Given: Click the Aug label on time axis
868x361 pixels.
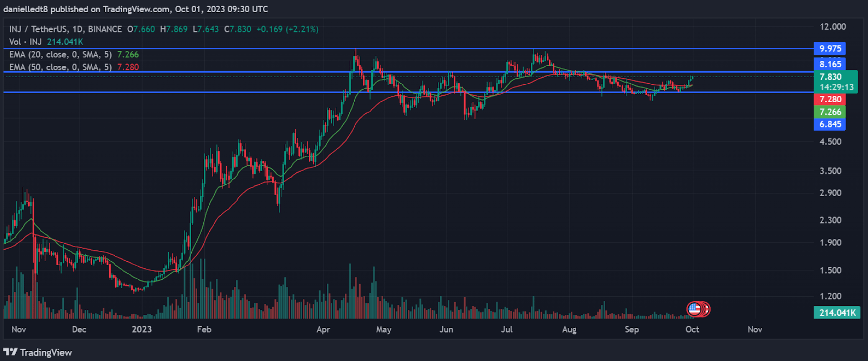Looking at the screenshot, I should tap(569, 329).
